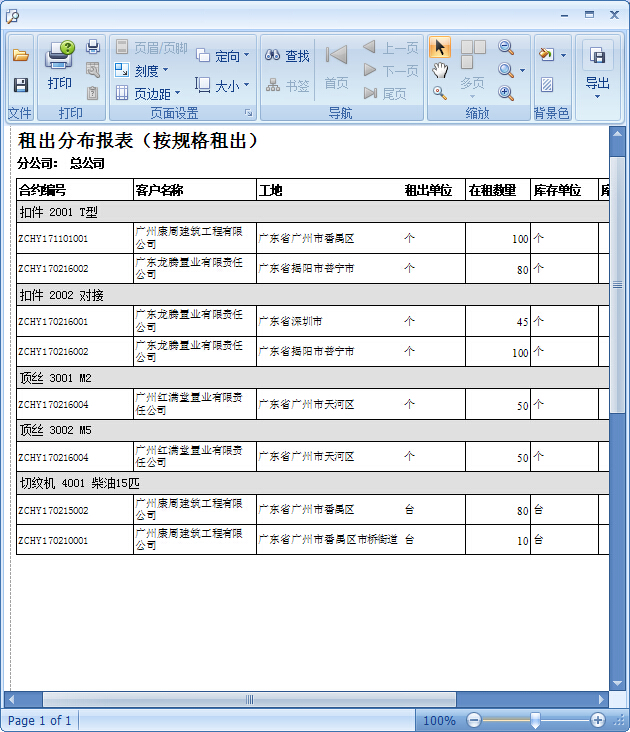Click the vertical scrollbar thumb

pyautogui.click(x=617, y=285)
